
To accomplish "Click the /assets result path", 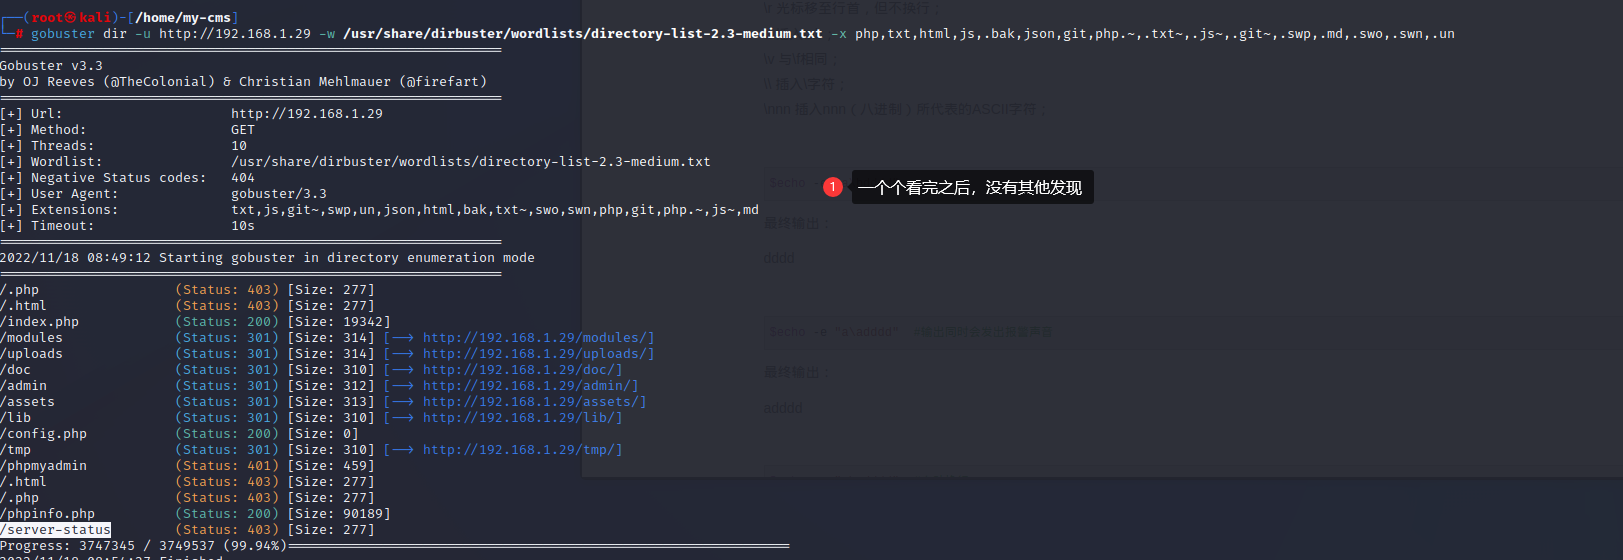I will (28, 402).
